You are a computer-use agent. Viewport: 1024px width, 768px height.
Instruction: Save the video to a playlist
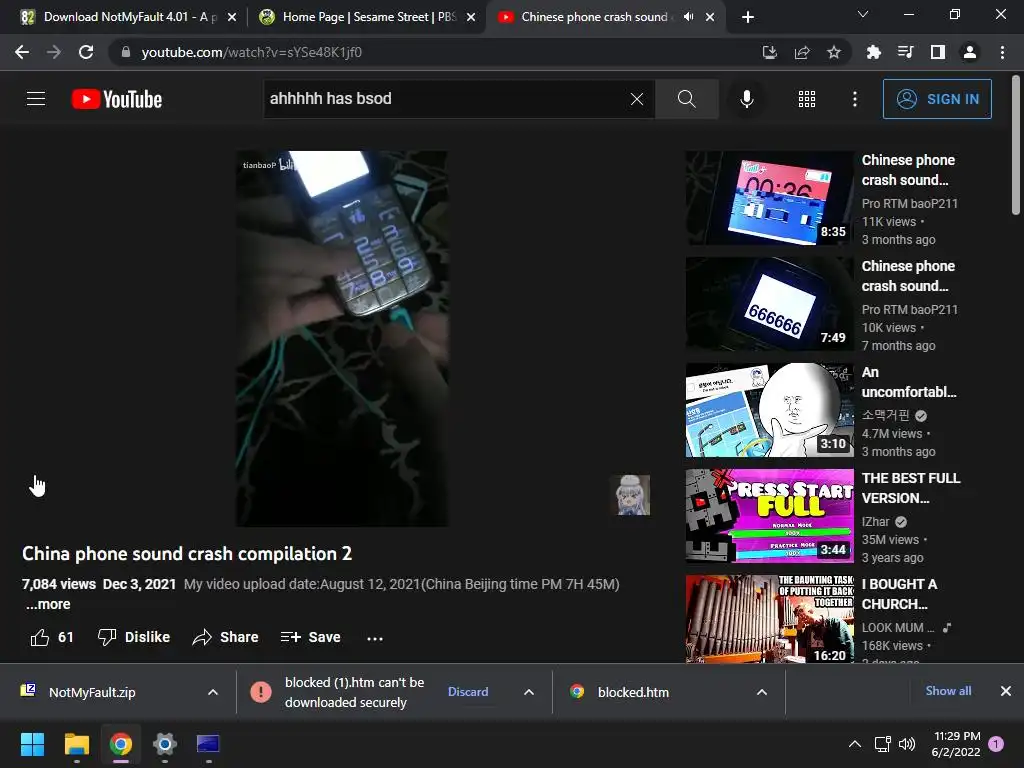point(310,637)
